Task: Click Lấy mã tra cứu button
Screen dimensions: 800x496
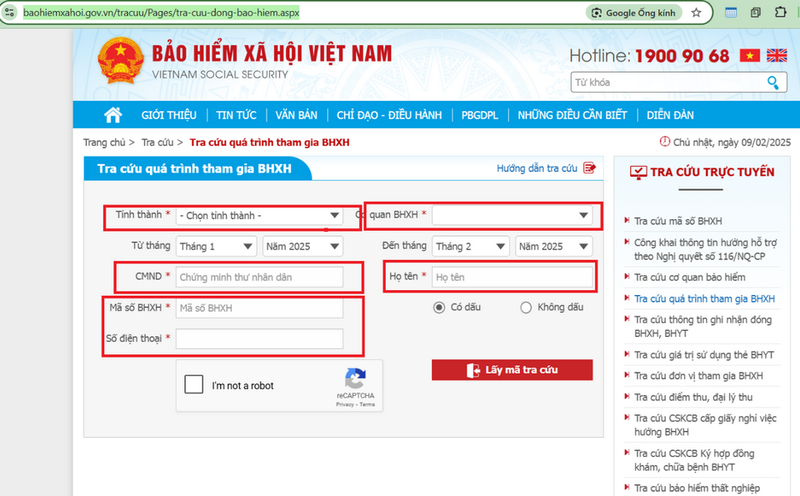Action: point(512,370)
